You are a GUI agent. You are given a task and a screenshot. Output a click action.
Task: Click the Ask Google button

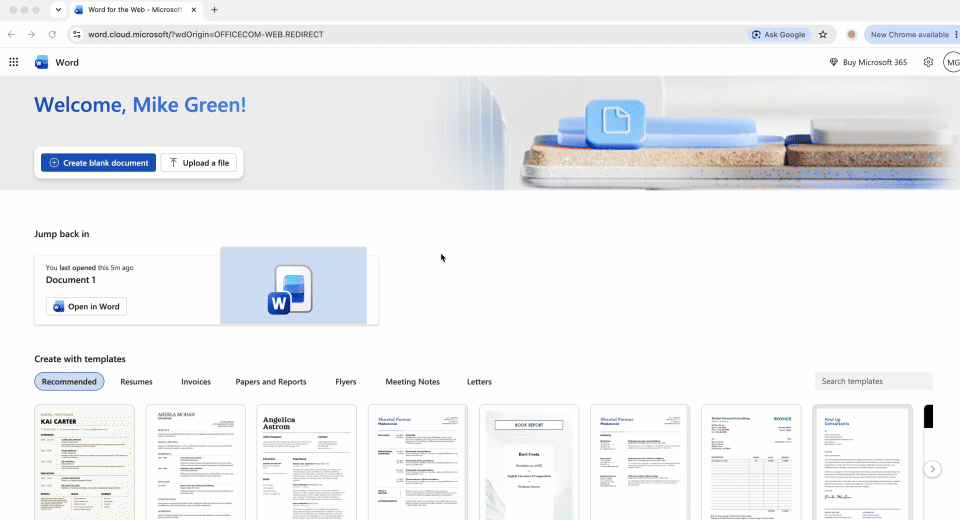(779, 34)
